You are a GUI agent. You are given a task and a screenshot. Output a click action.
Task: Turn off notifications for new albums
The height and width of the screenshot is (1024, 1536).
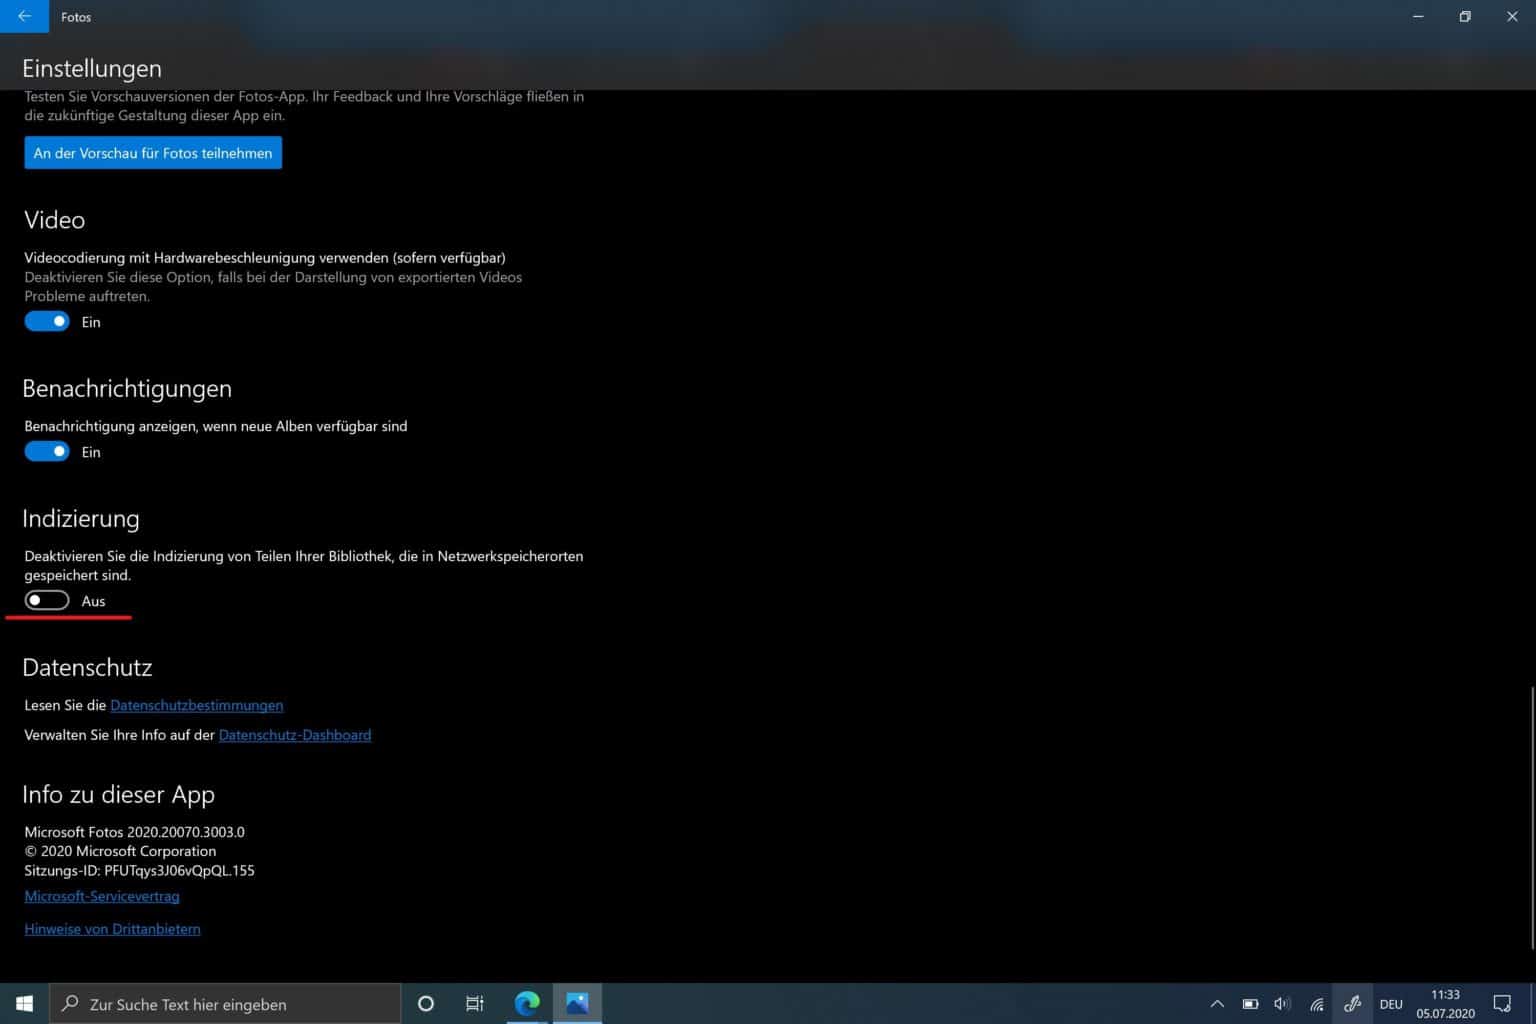point(46,451)
